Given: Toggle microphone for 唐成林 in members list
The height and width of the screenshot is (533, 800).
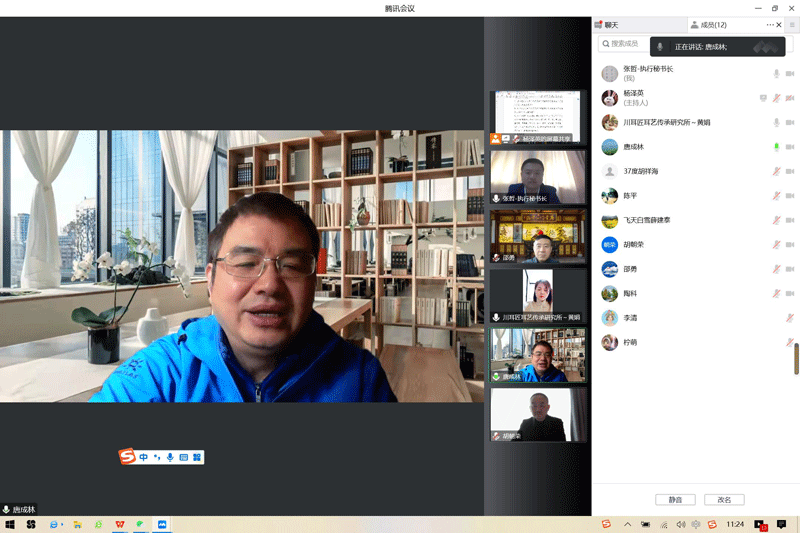Looking at the screenshot, I should pyautogui.click(x=776, y=147).
